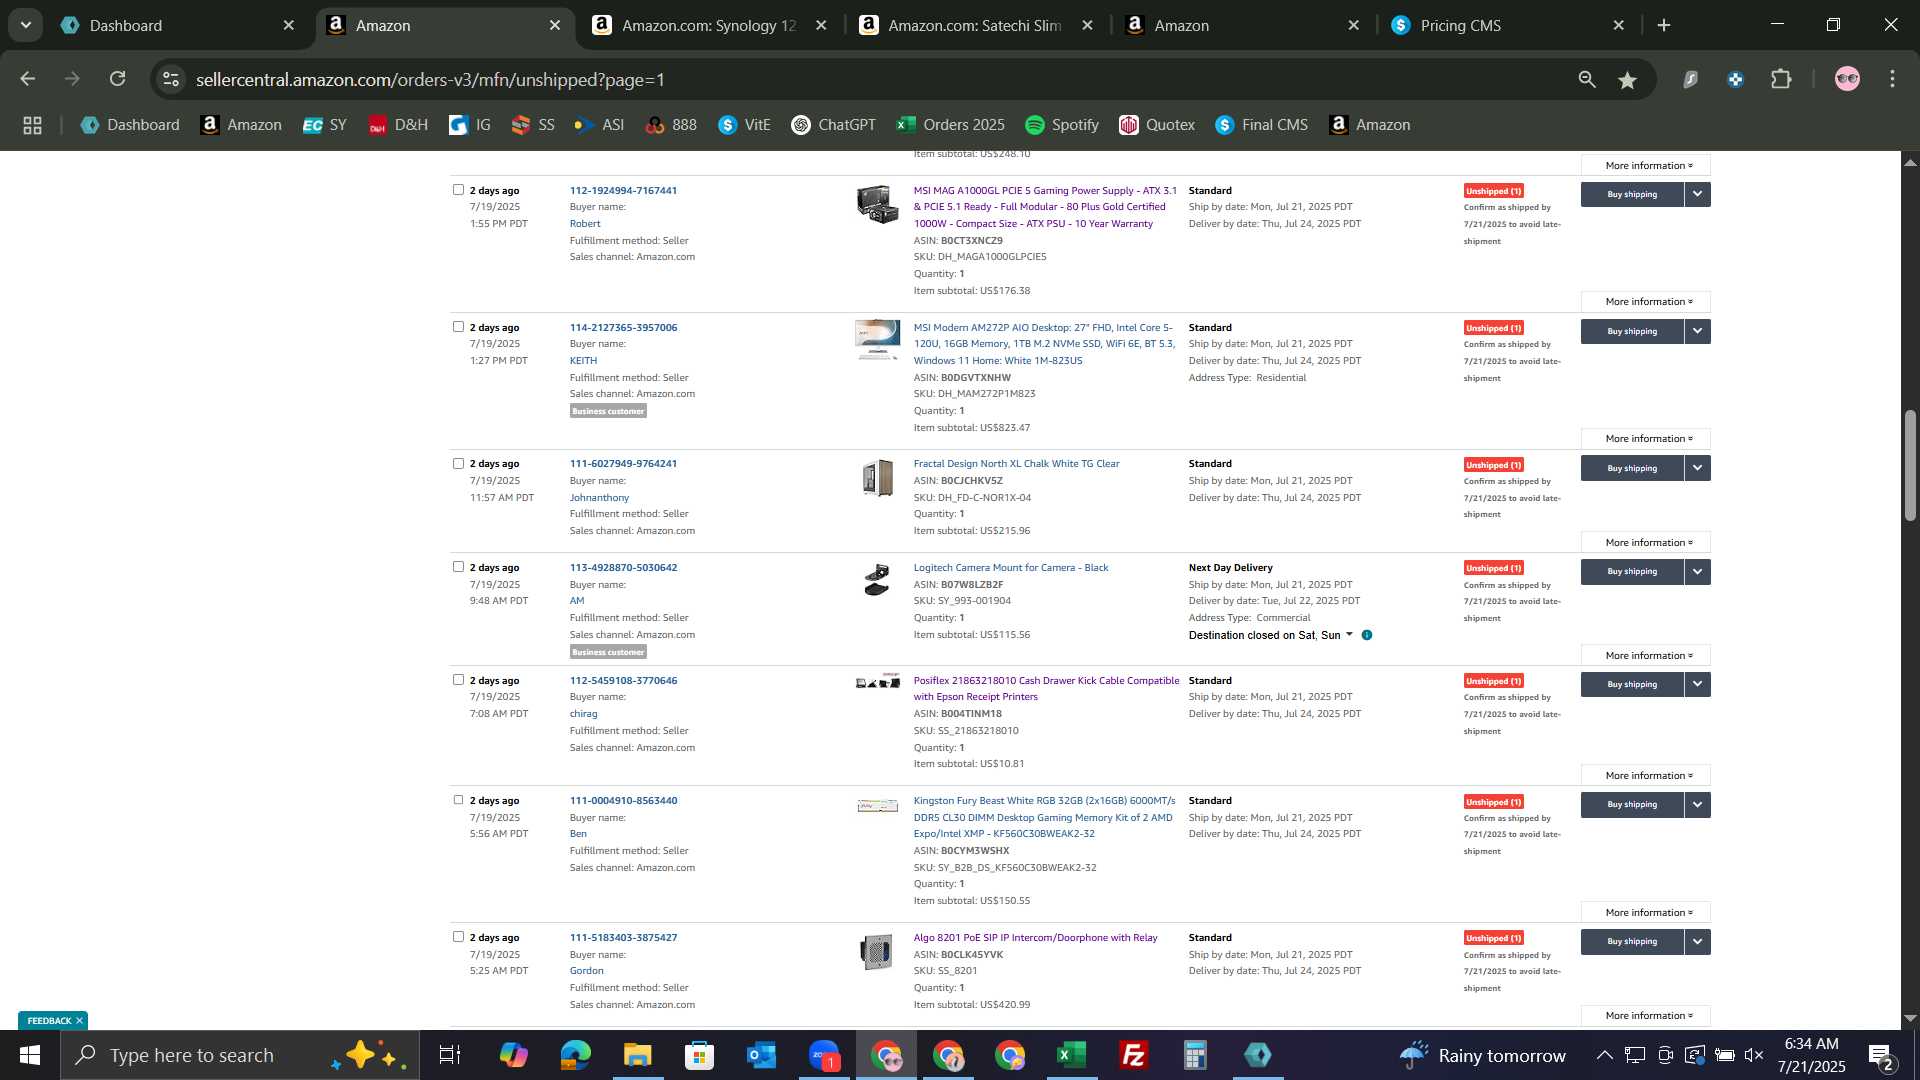Open the D&H bookmark

(398, 125)
